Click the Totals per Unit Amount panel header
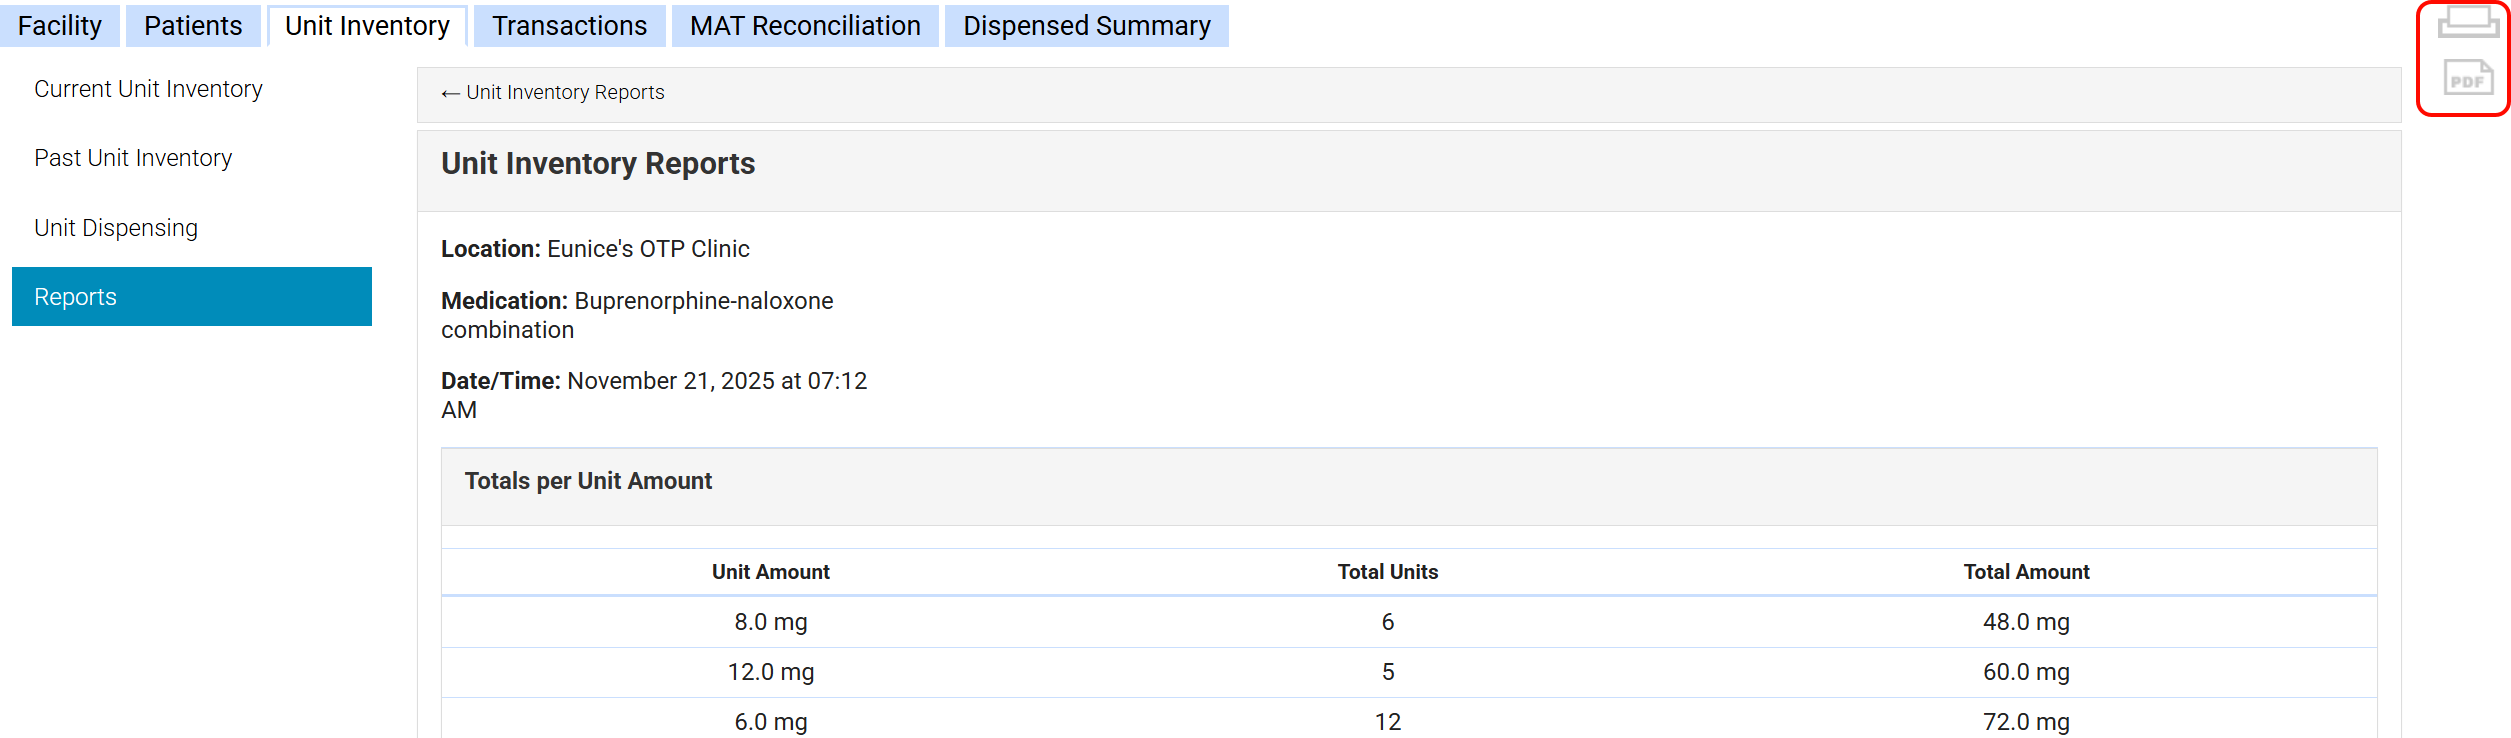This screenshot has width=2511, height=738. coord(588,482)
